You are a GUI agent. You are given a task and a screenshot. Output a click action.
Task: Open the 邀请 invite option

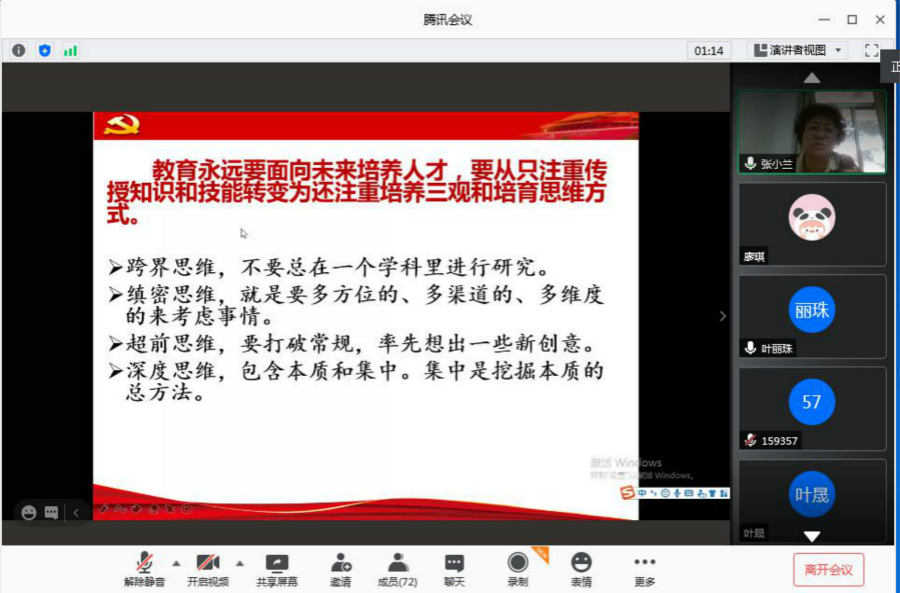click(340, 568)
